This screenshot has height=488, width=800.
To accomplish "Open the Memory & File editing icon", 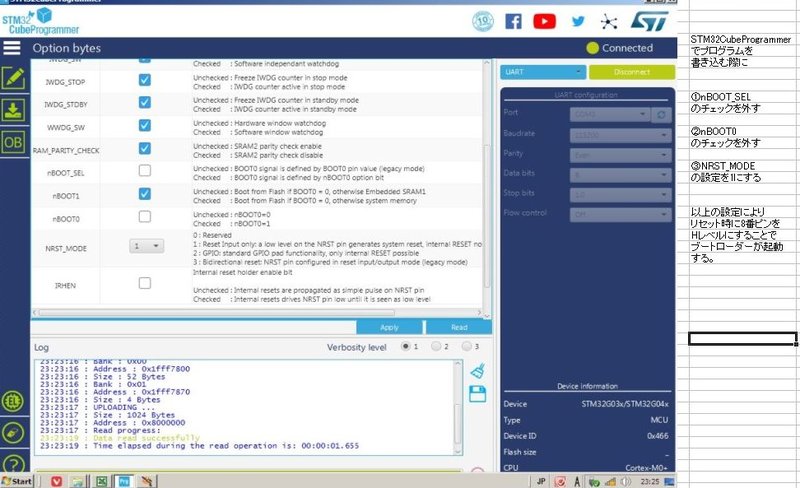I will tap(13, 77).
